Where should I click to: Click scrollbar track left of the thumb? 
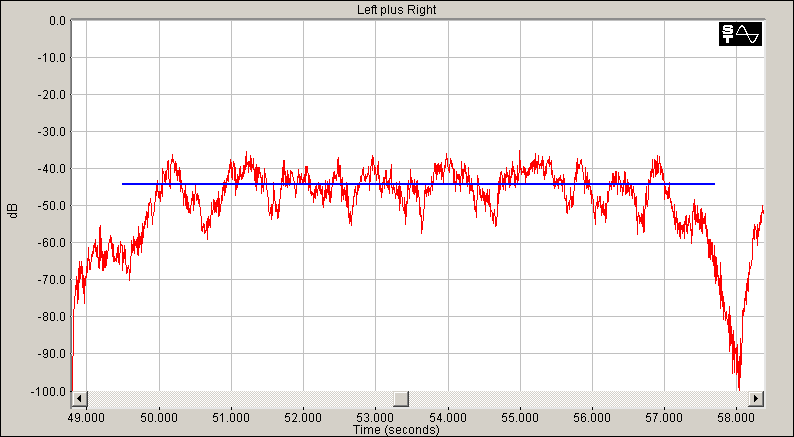pyautogui.click(x=240, y=398)
